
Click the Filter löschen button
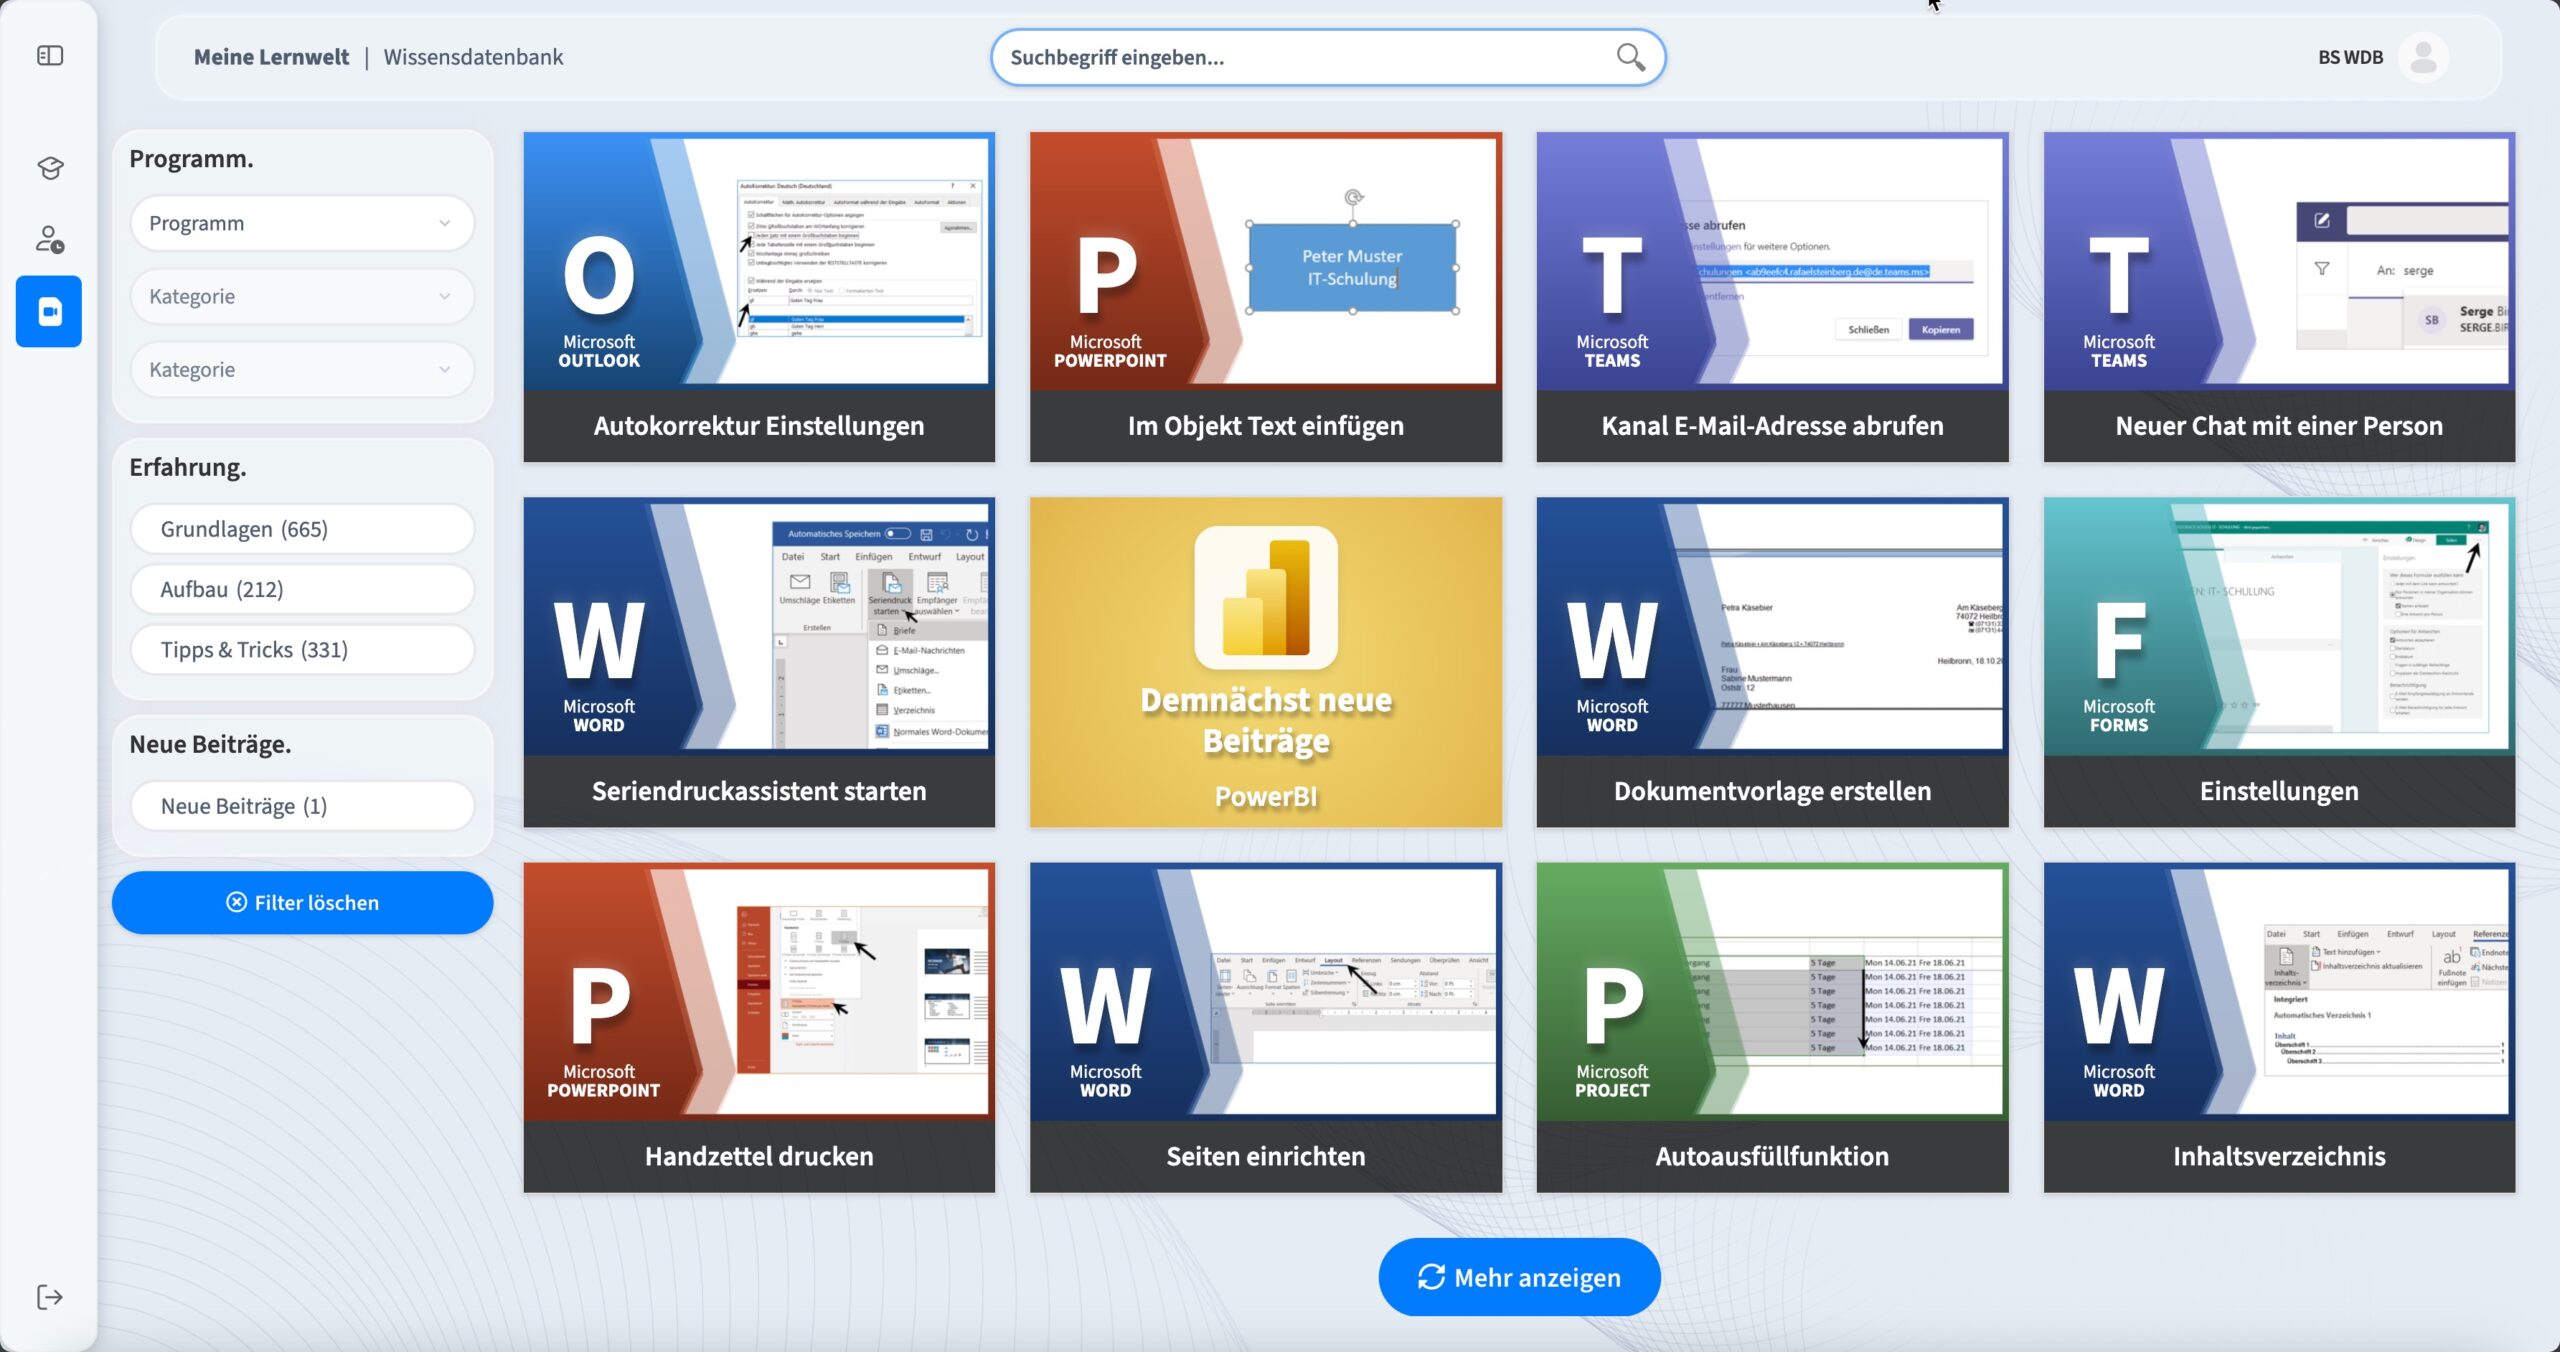click(302, 902)
